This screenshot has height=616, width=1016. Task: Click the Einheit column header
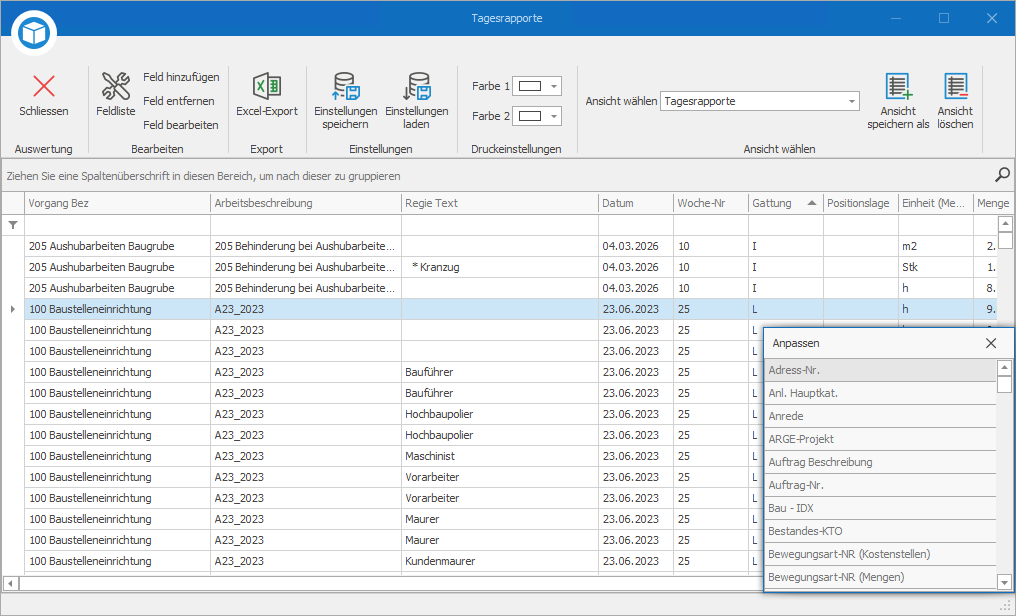936,203
